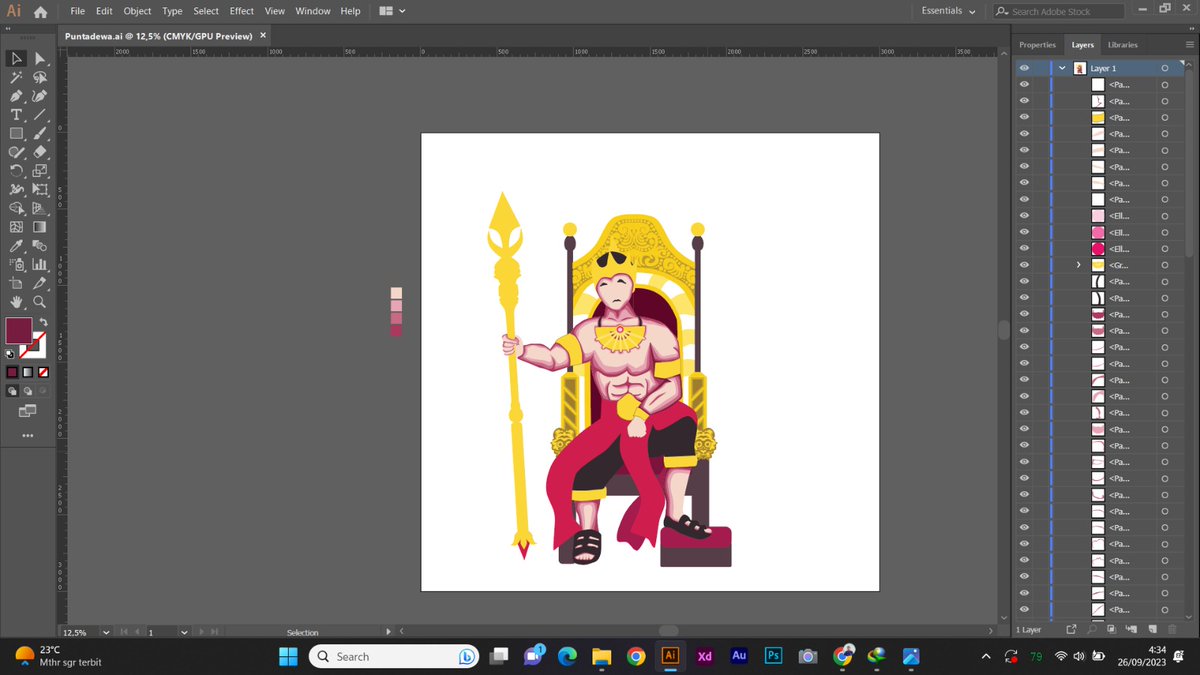This screenshot has width=1200, height=675.
Task: Choose the Paintbrush tool
Action: coord(40,133)
